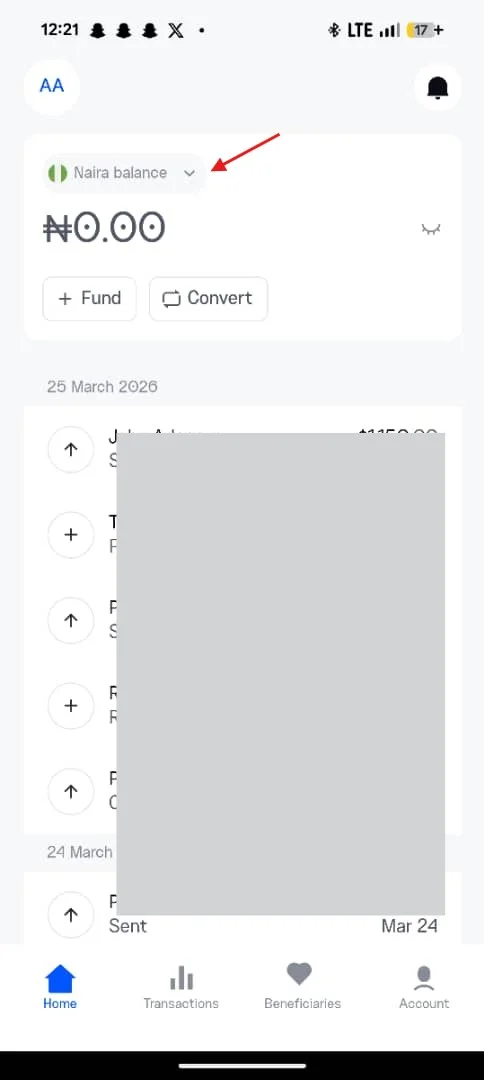Tap the AA profile avatar
Screen dimensions: 484x1080
pos(52,86)
